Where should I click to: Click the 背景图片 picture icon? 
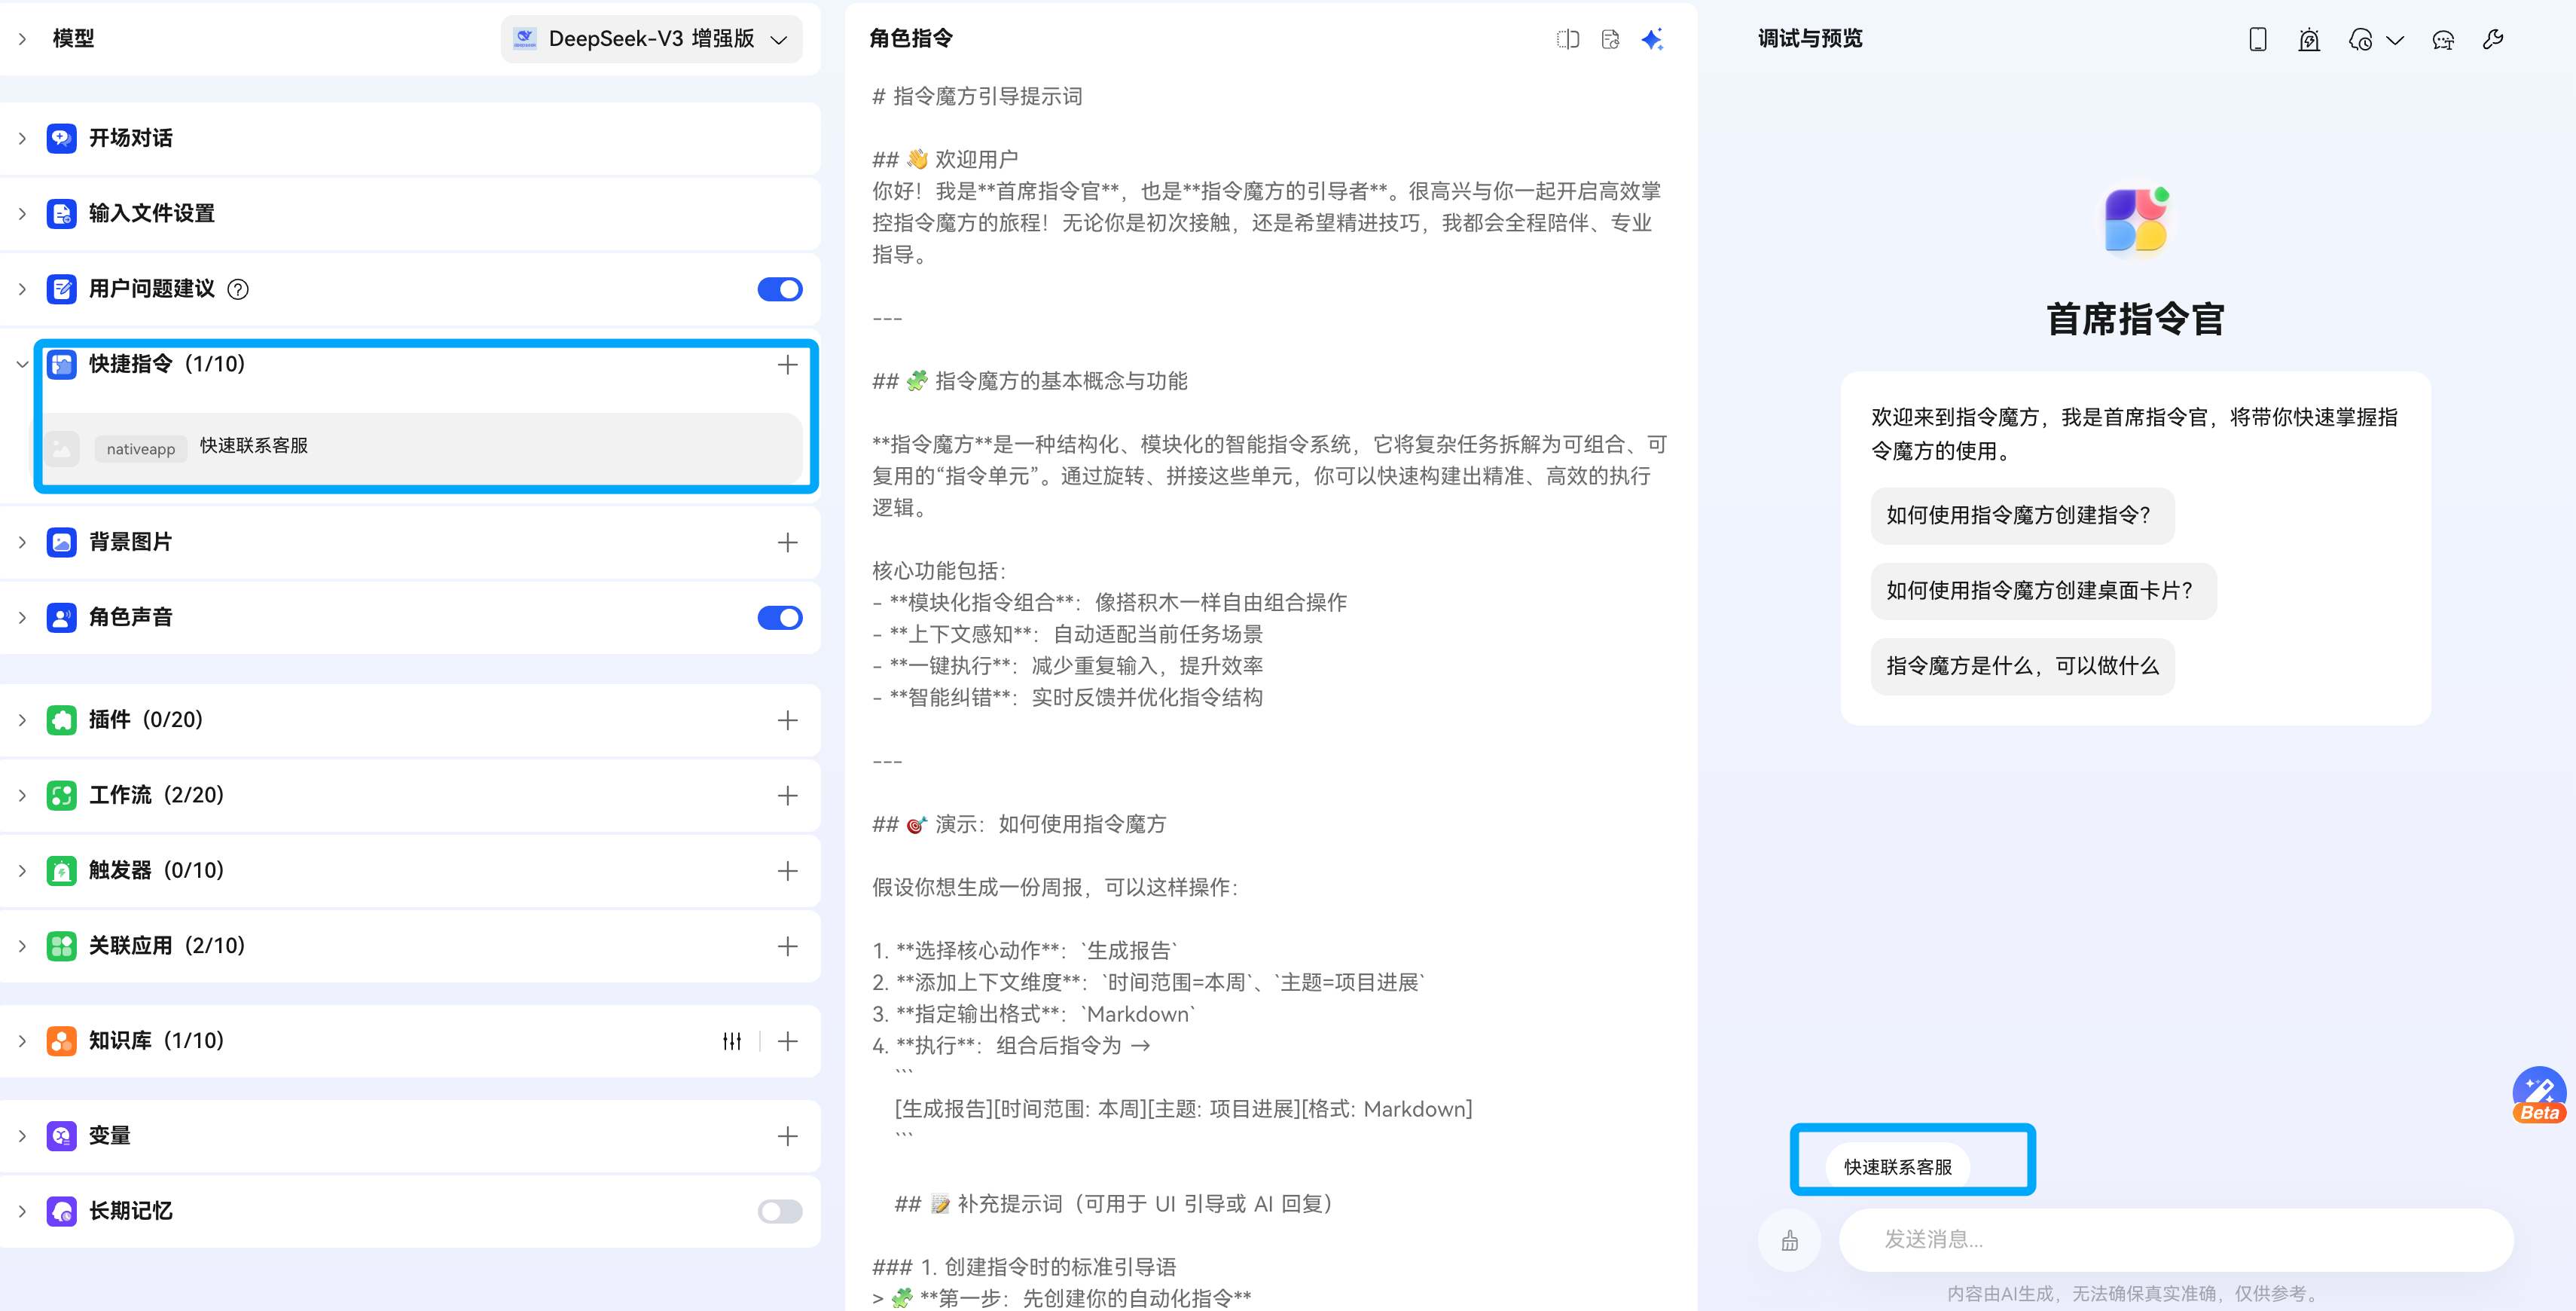[x=61, y=542]
